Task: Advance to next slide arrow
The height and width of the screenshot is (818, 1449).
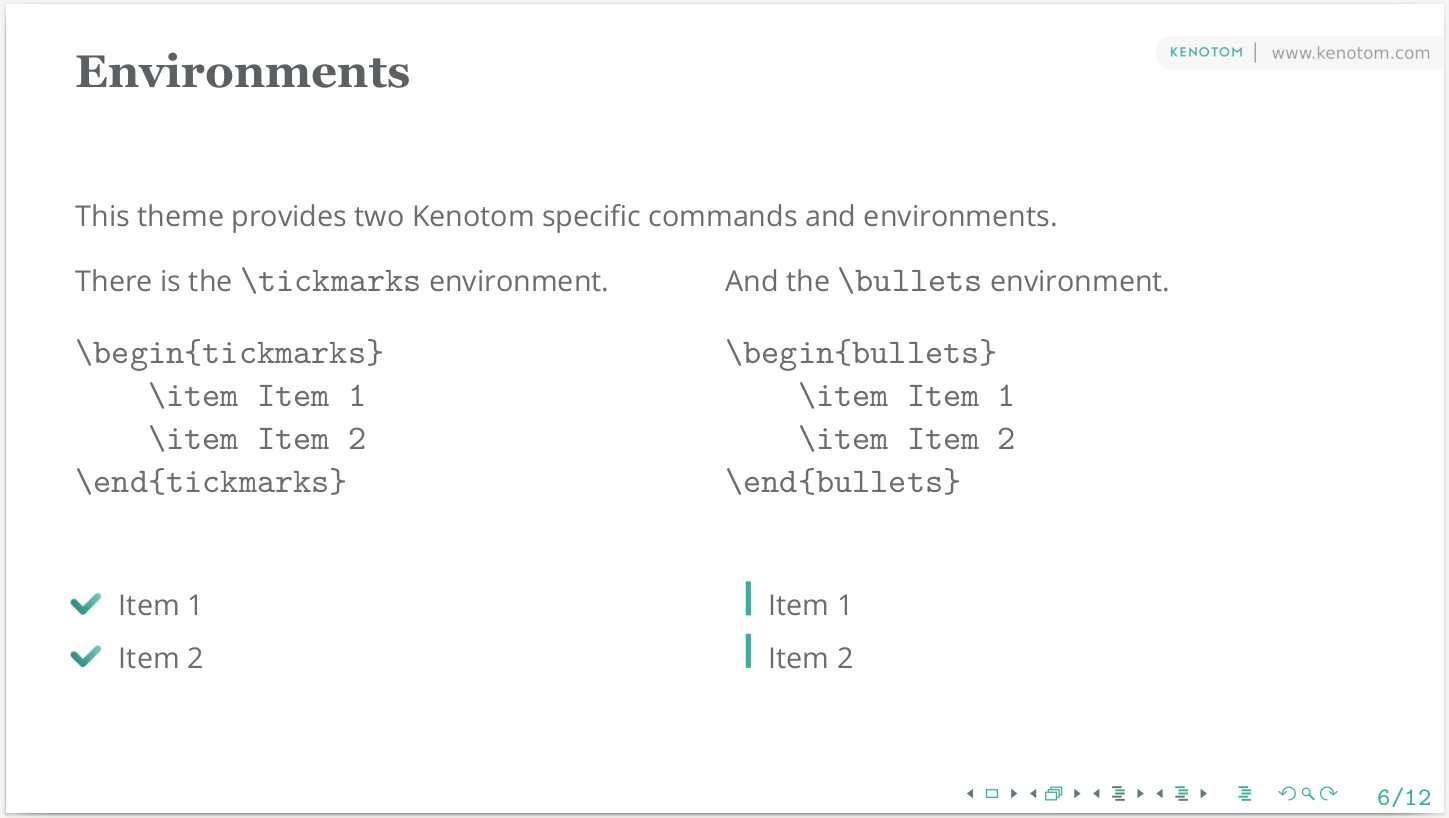Action: pyautogui.click(x=1014, y=794)
